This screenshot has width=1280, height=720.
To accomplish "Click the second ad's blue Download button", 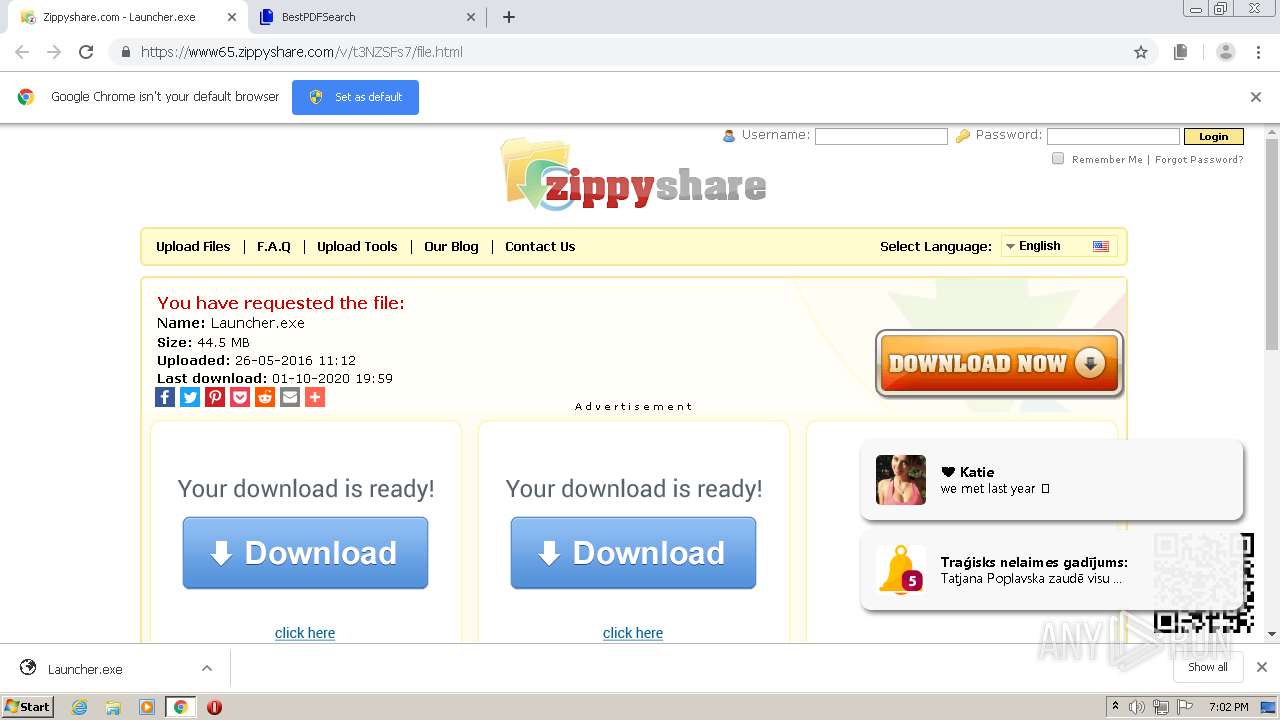I will coord(633,553).
